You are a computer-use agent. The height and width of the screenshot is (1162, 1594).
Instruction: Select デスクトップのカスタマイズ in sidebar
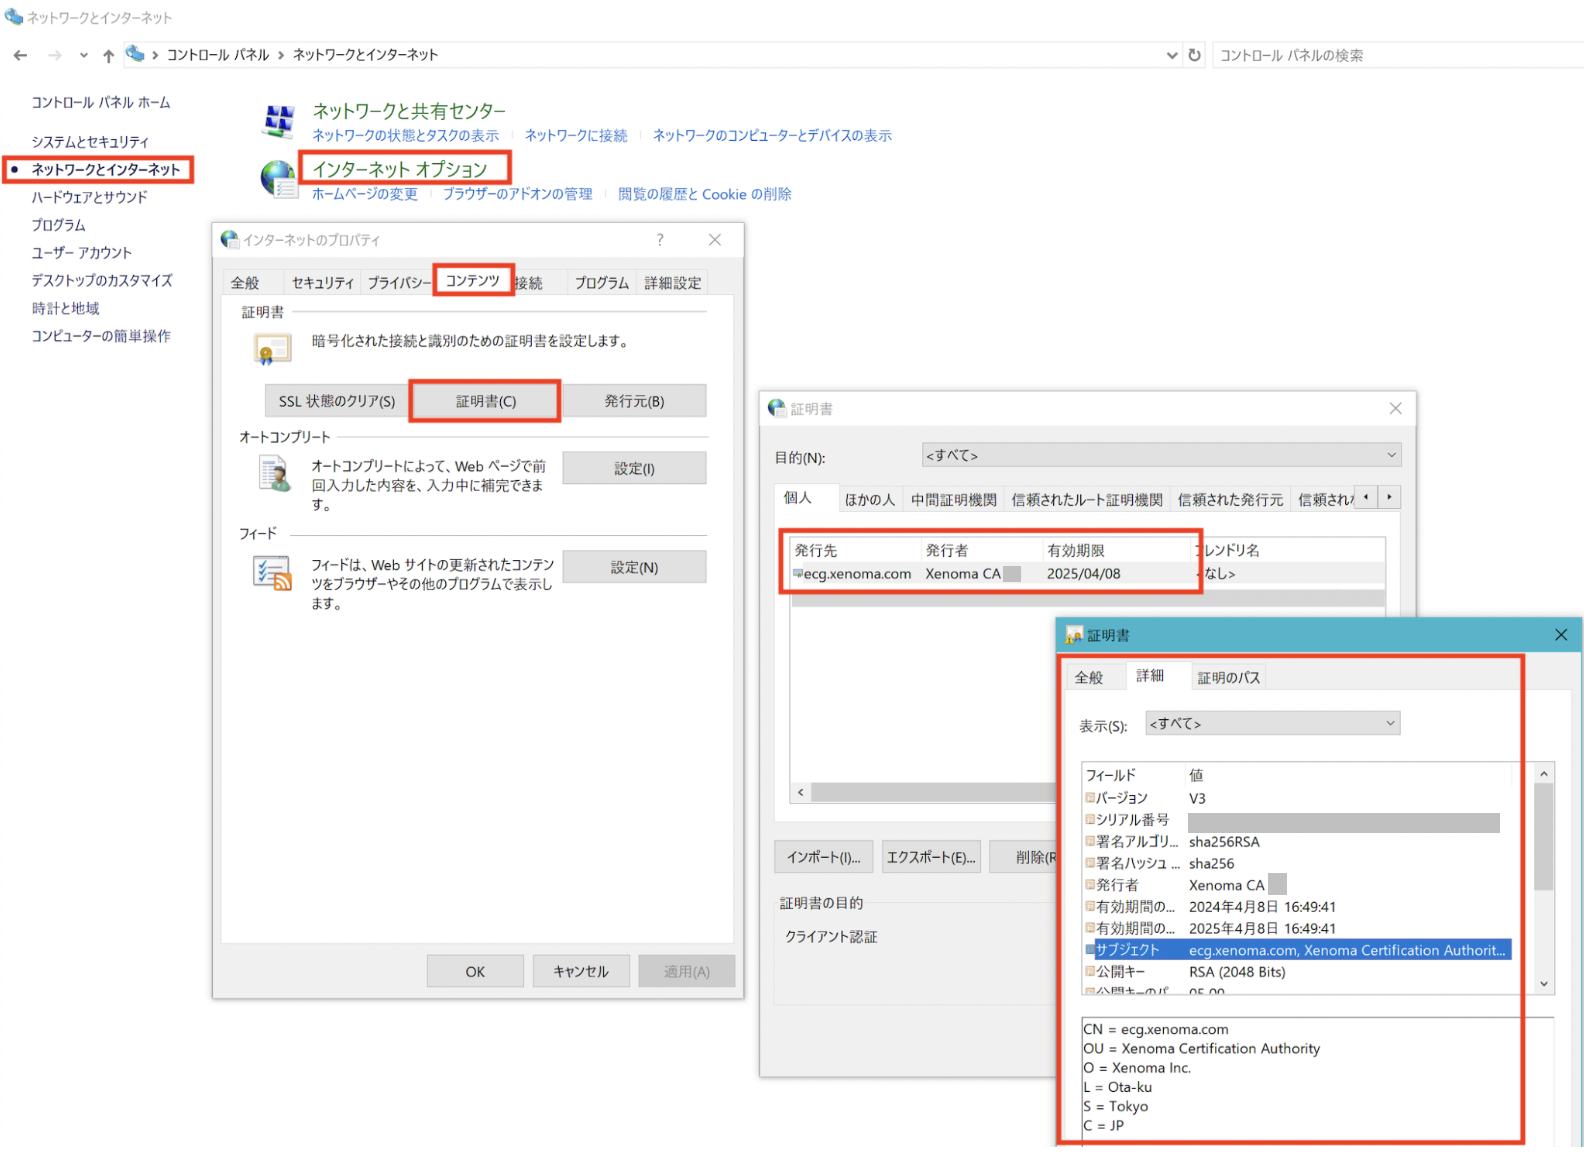(102, 281)
